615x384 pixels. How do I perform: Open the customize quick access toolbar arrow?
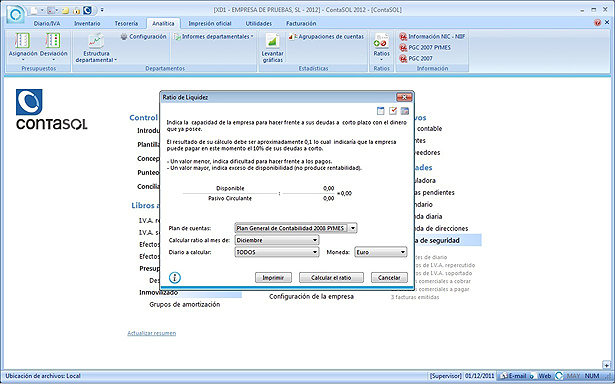(102, 10)
